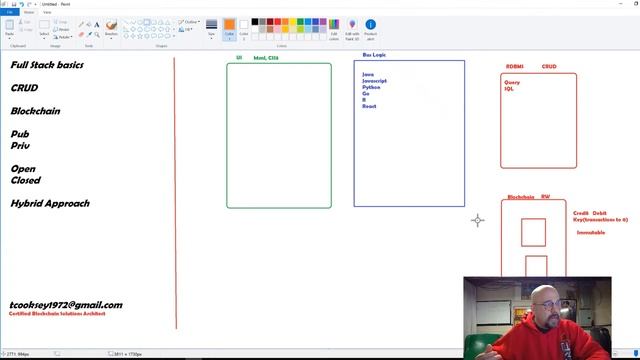
Task: Click the 'CRUD' text in left list
Action: coord(24,88)
